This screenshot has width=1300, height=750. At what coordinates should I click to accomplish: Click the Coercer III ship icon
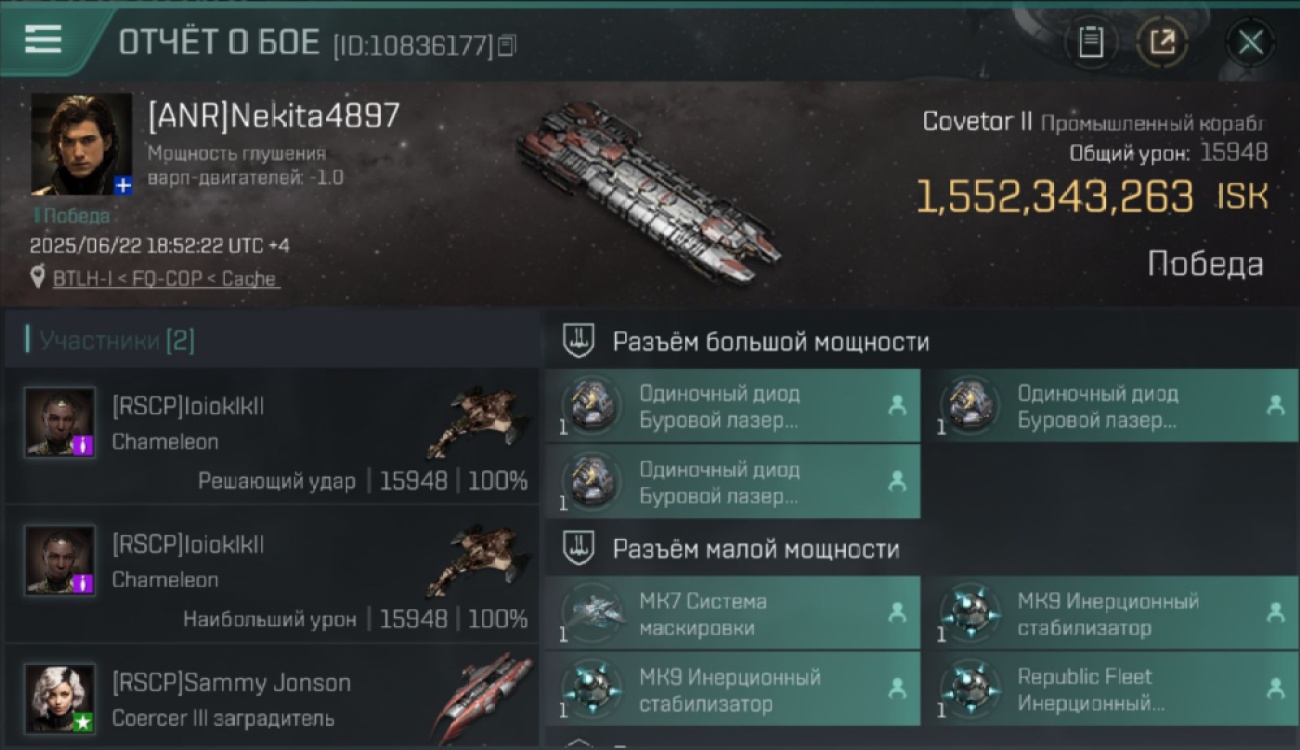(483, 698)
